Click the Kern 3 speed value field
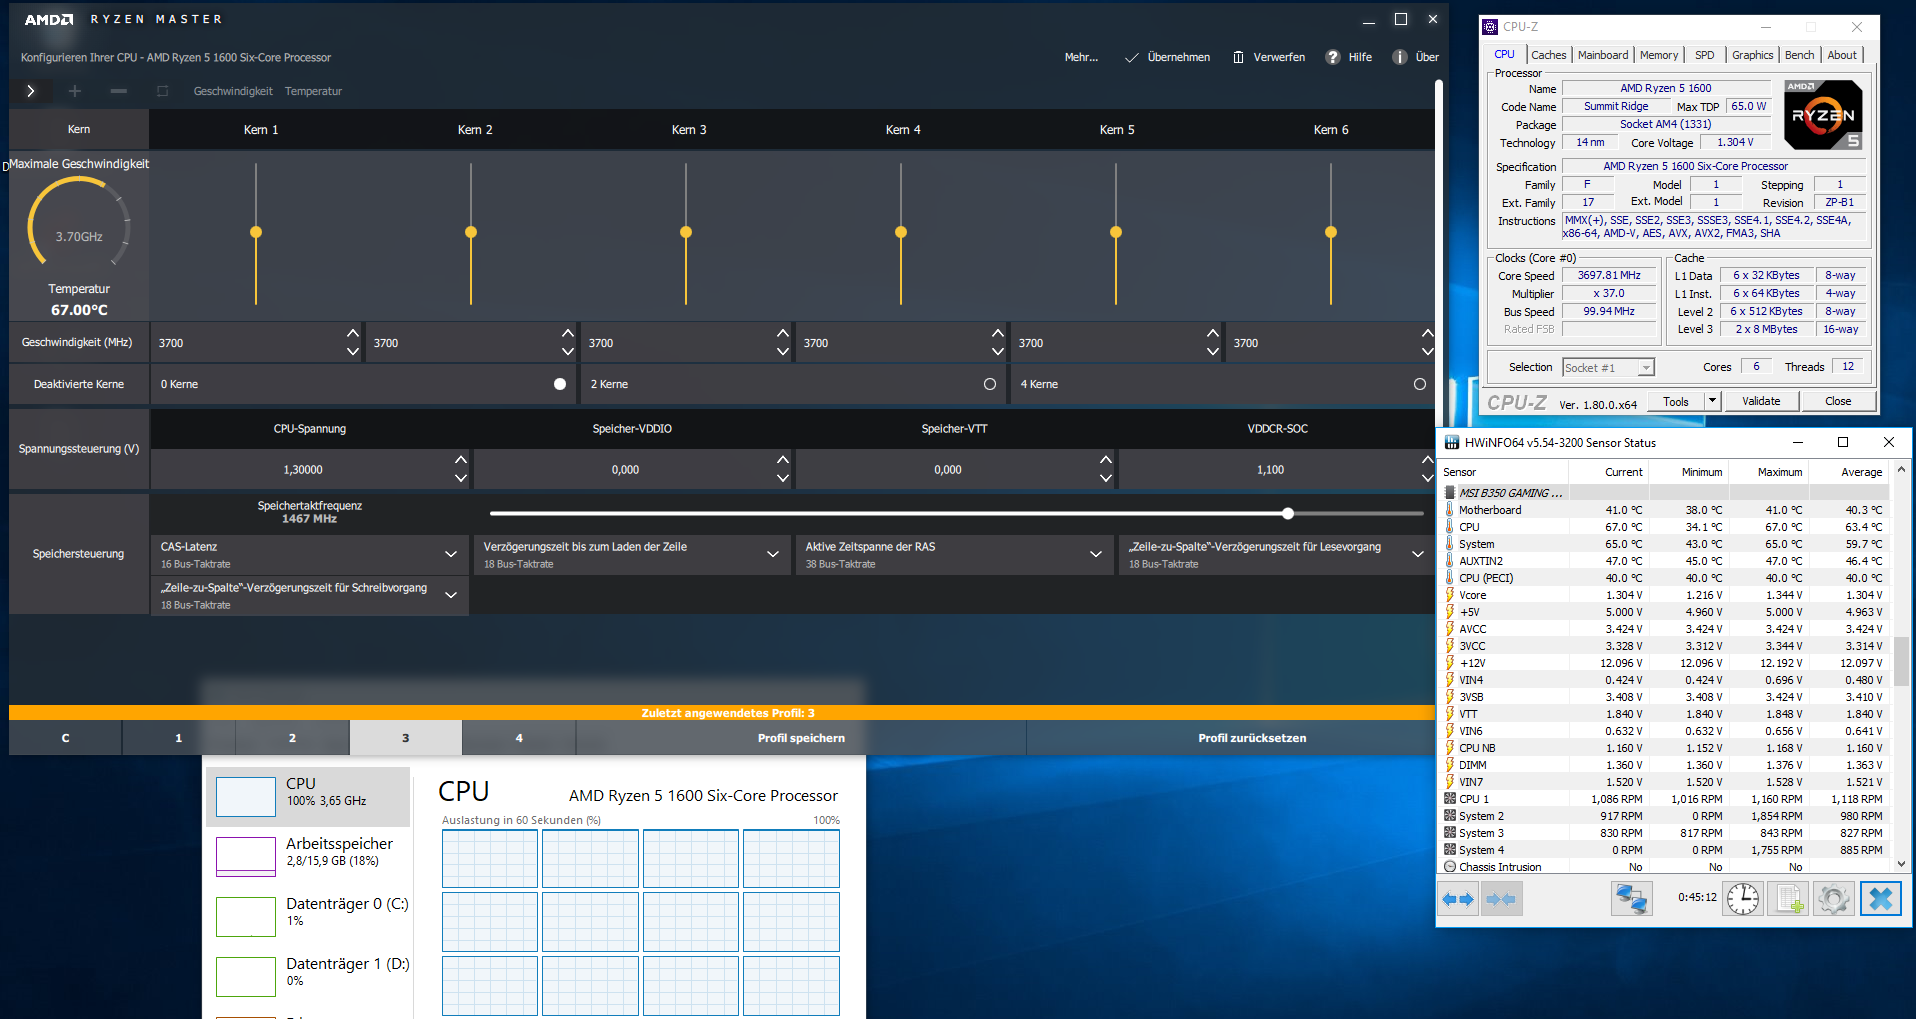Screen dimensions: 1916x1019 [x=676, y=343]
